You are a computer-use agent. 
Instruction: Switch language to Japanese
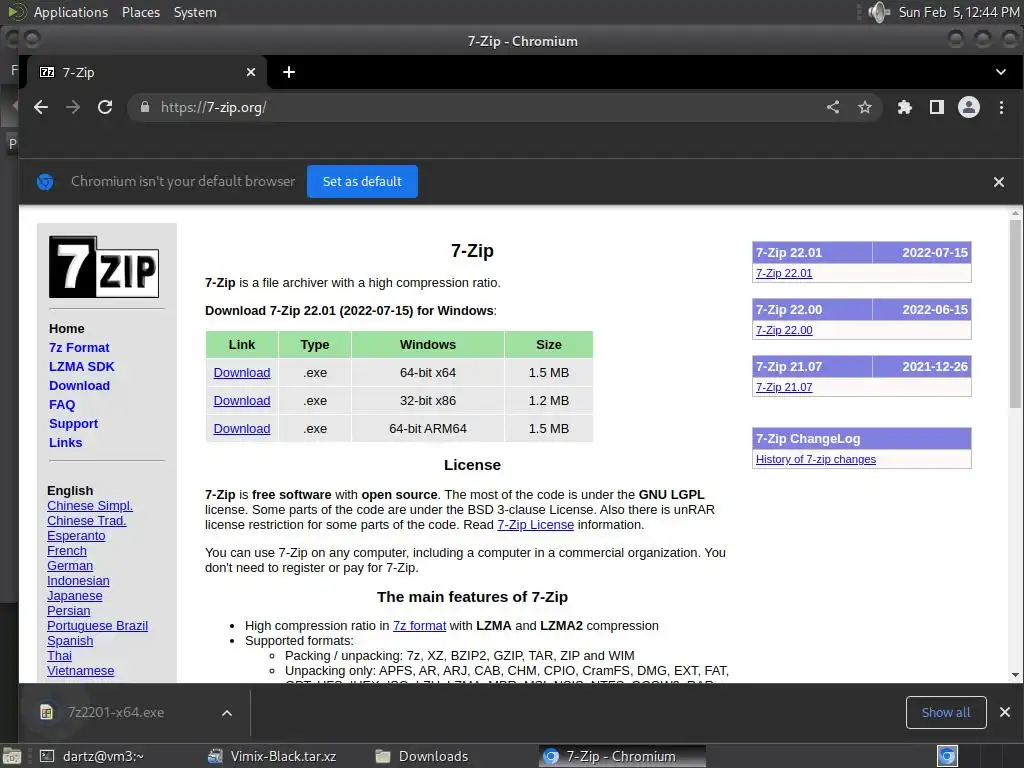(x=74, y=596)
